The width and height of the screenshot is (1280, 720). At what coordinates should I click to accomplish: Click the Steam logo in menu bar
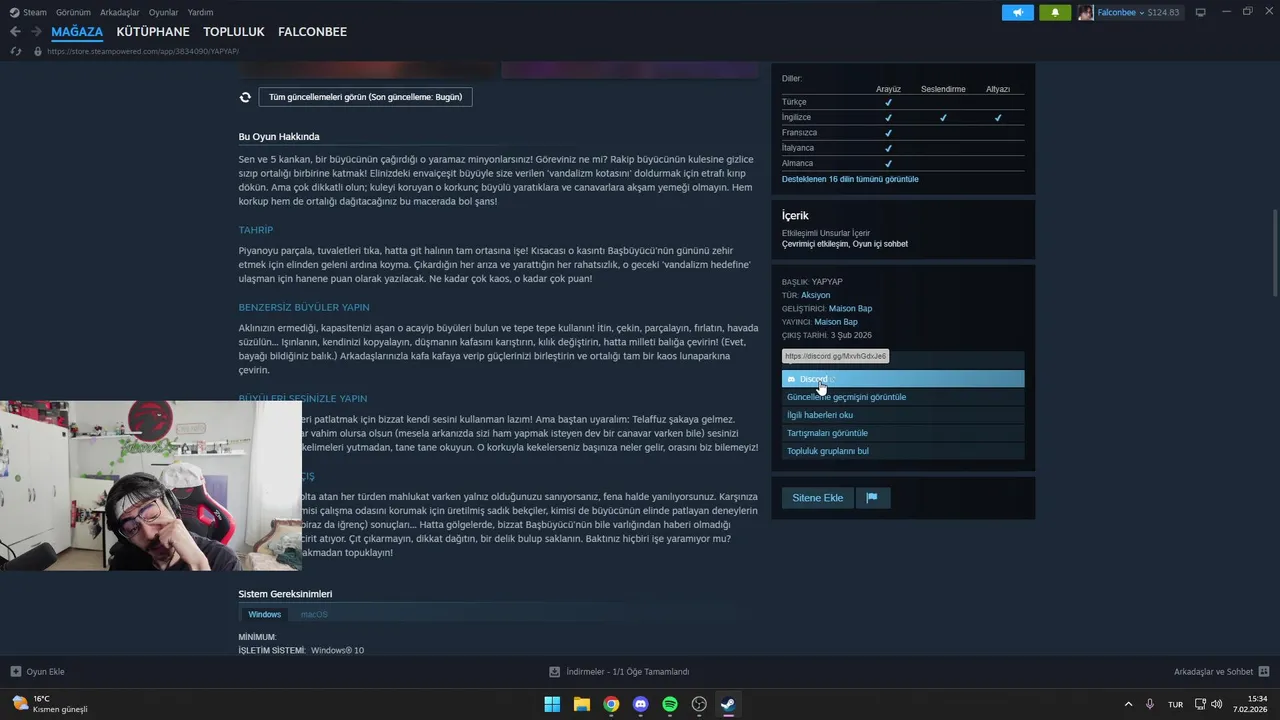point(14,12)
